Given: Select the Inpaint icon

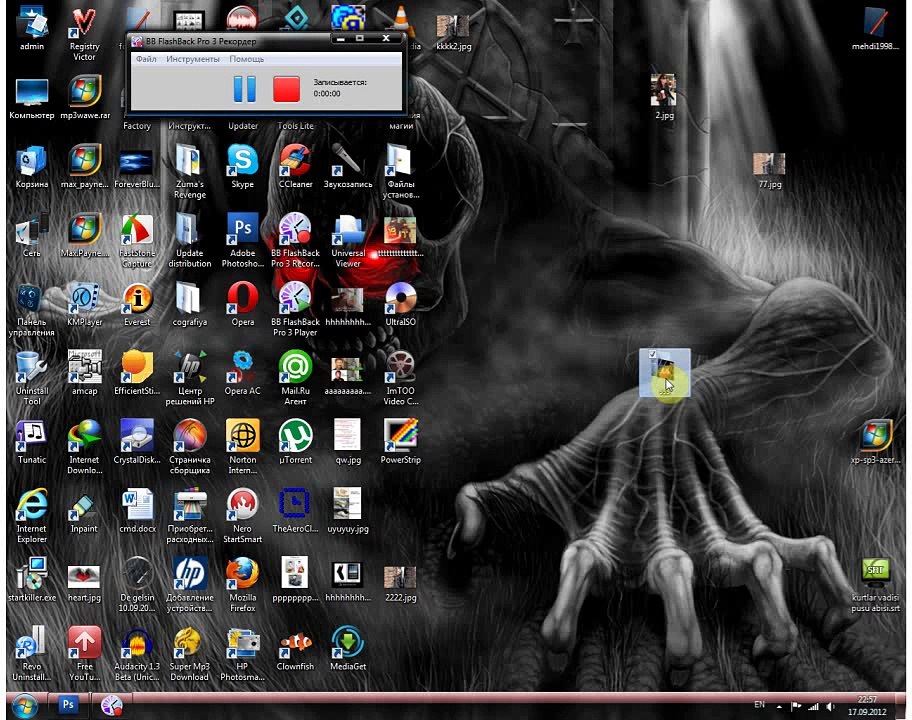Looking at the screenshot, I should point(84,510).
